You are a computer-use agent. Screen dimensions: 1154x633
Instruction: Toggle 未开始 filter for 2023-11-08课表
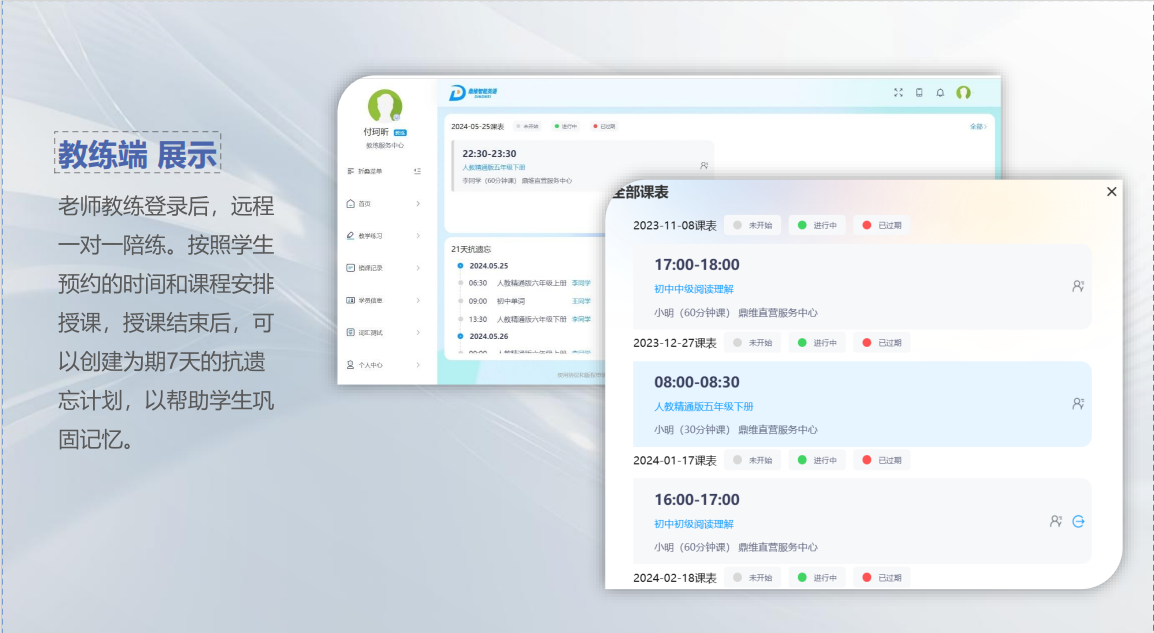pyautogui.click(x=752, y=225)
